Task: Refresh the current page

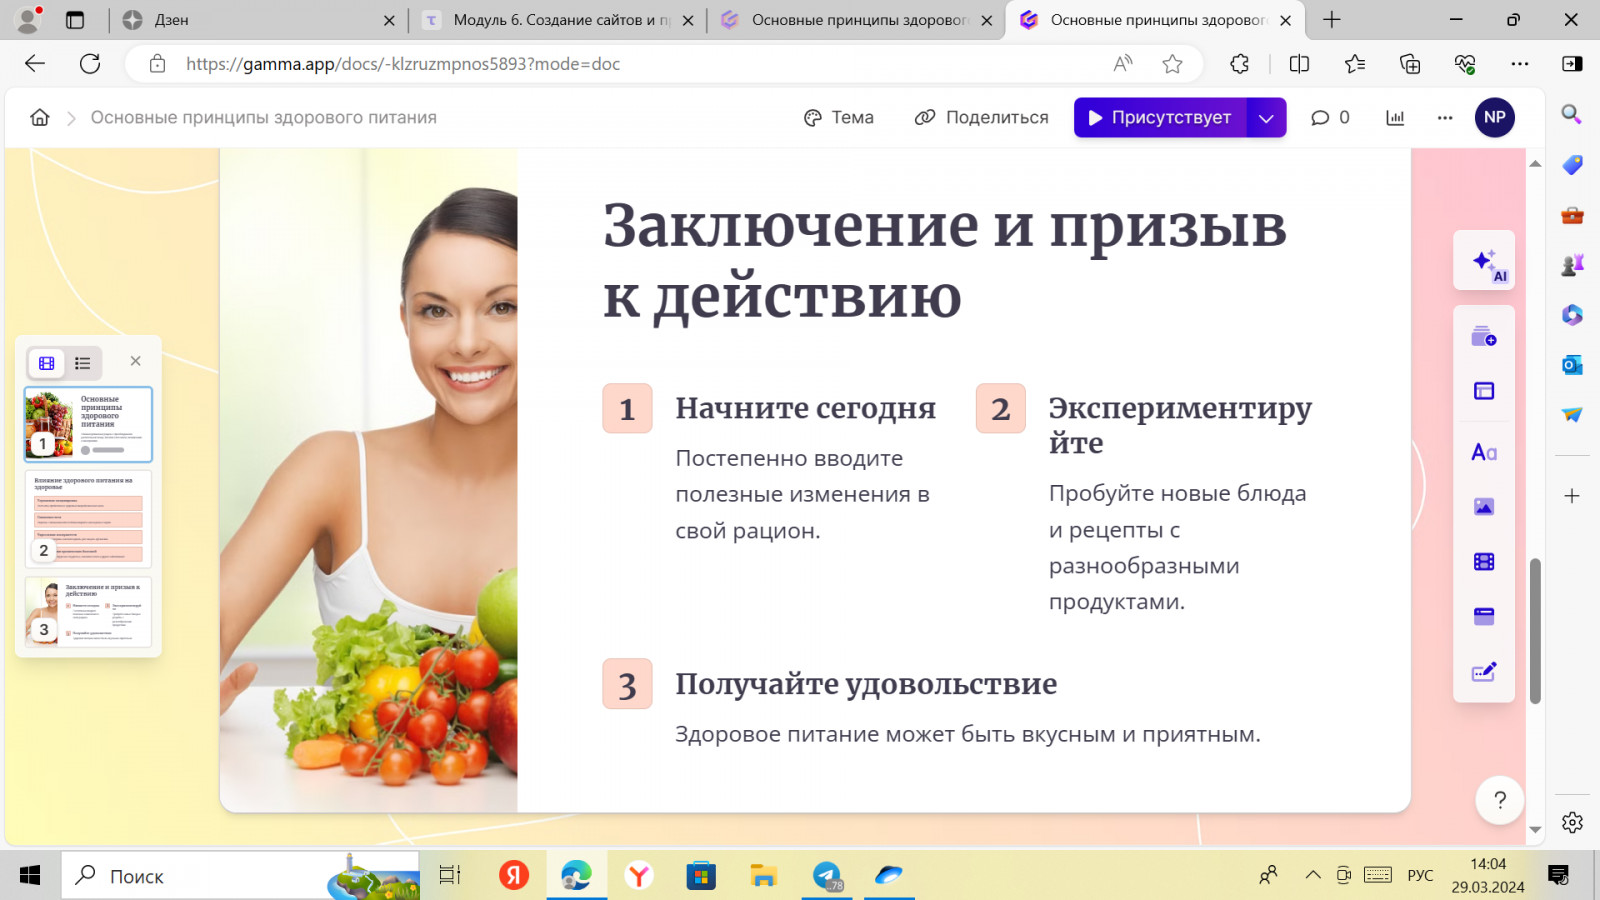Action: coord(90,64)
